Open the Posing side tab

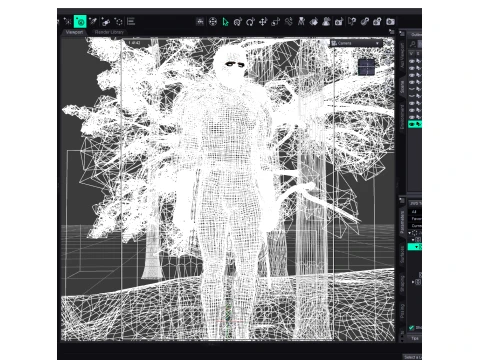[402, 311]
